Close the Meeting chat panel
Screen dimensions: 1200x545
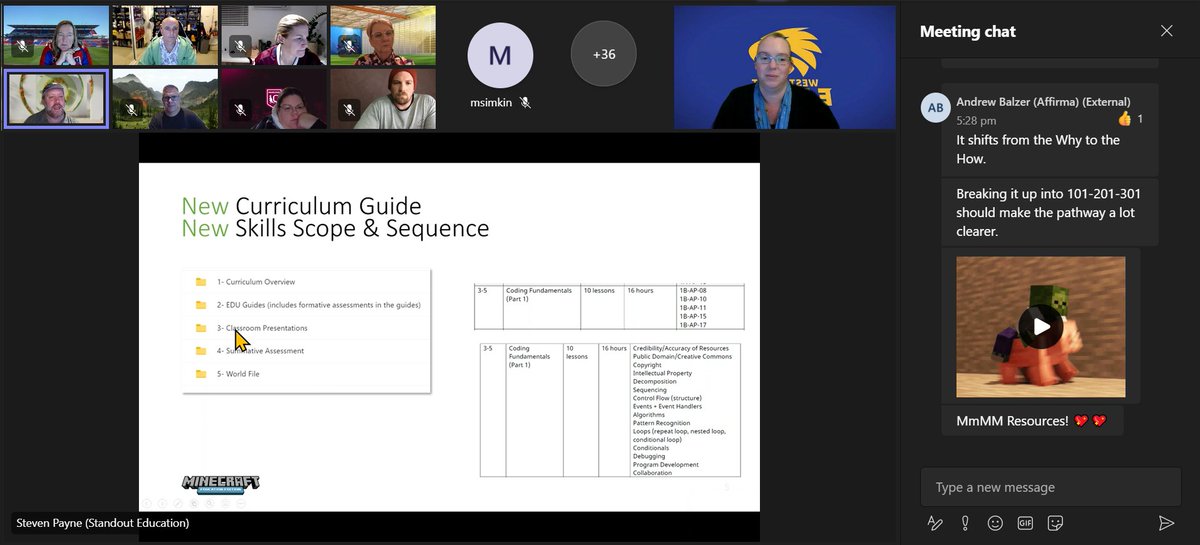point(1166,31)
